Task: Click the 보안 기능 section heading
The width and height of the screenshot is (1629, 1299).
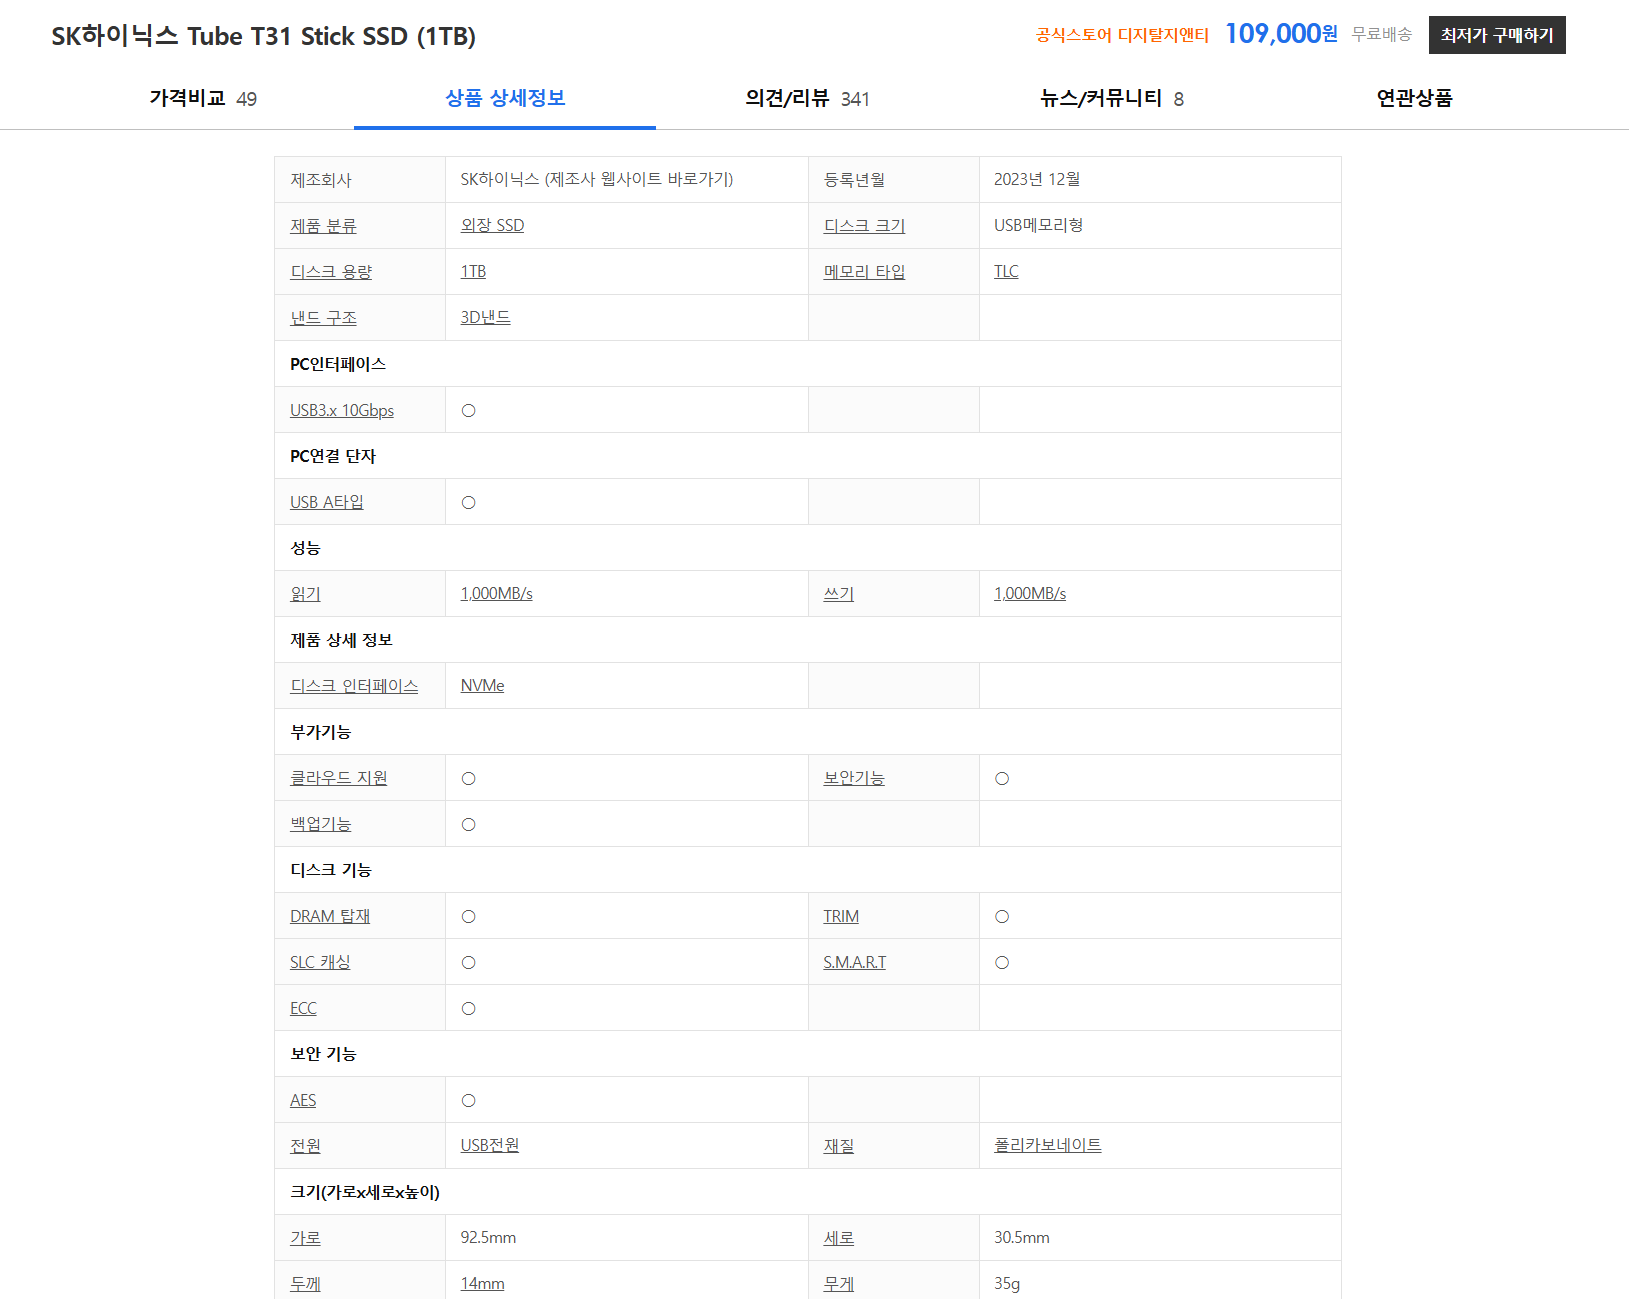Action: tap(323, 1054)
